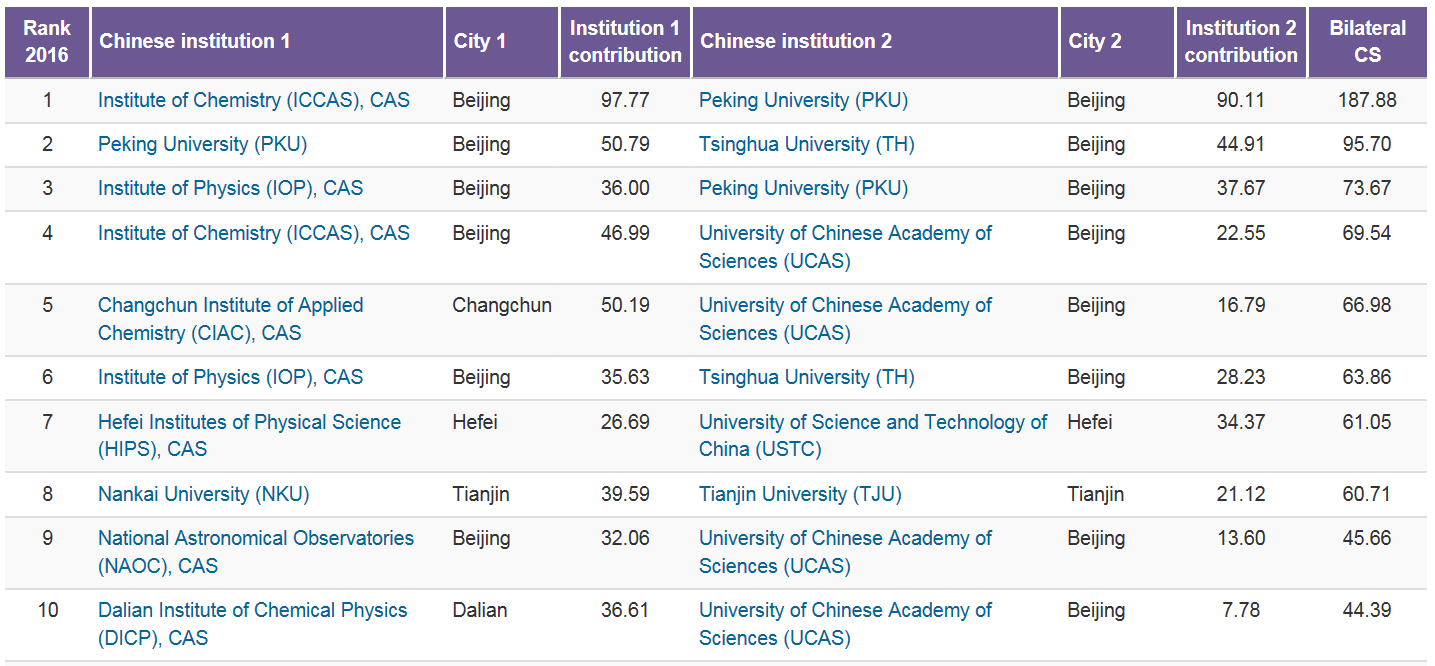Open Peking University link in rank 2 first column
This screenshot has height=666, width=1435.
(x=202, y=144)
